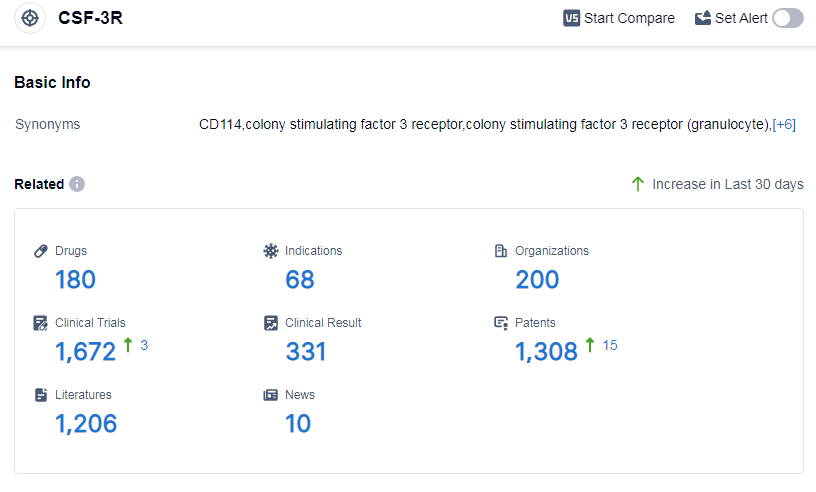The image size is (816, 492).
Task: Click the Patents icon
Action: coord(501,323)
